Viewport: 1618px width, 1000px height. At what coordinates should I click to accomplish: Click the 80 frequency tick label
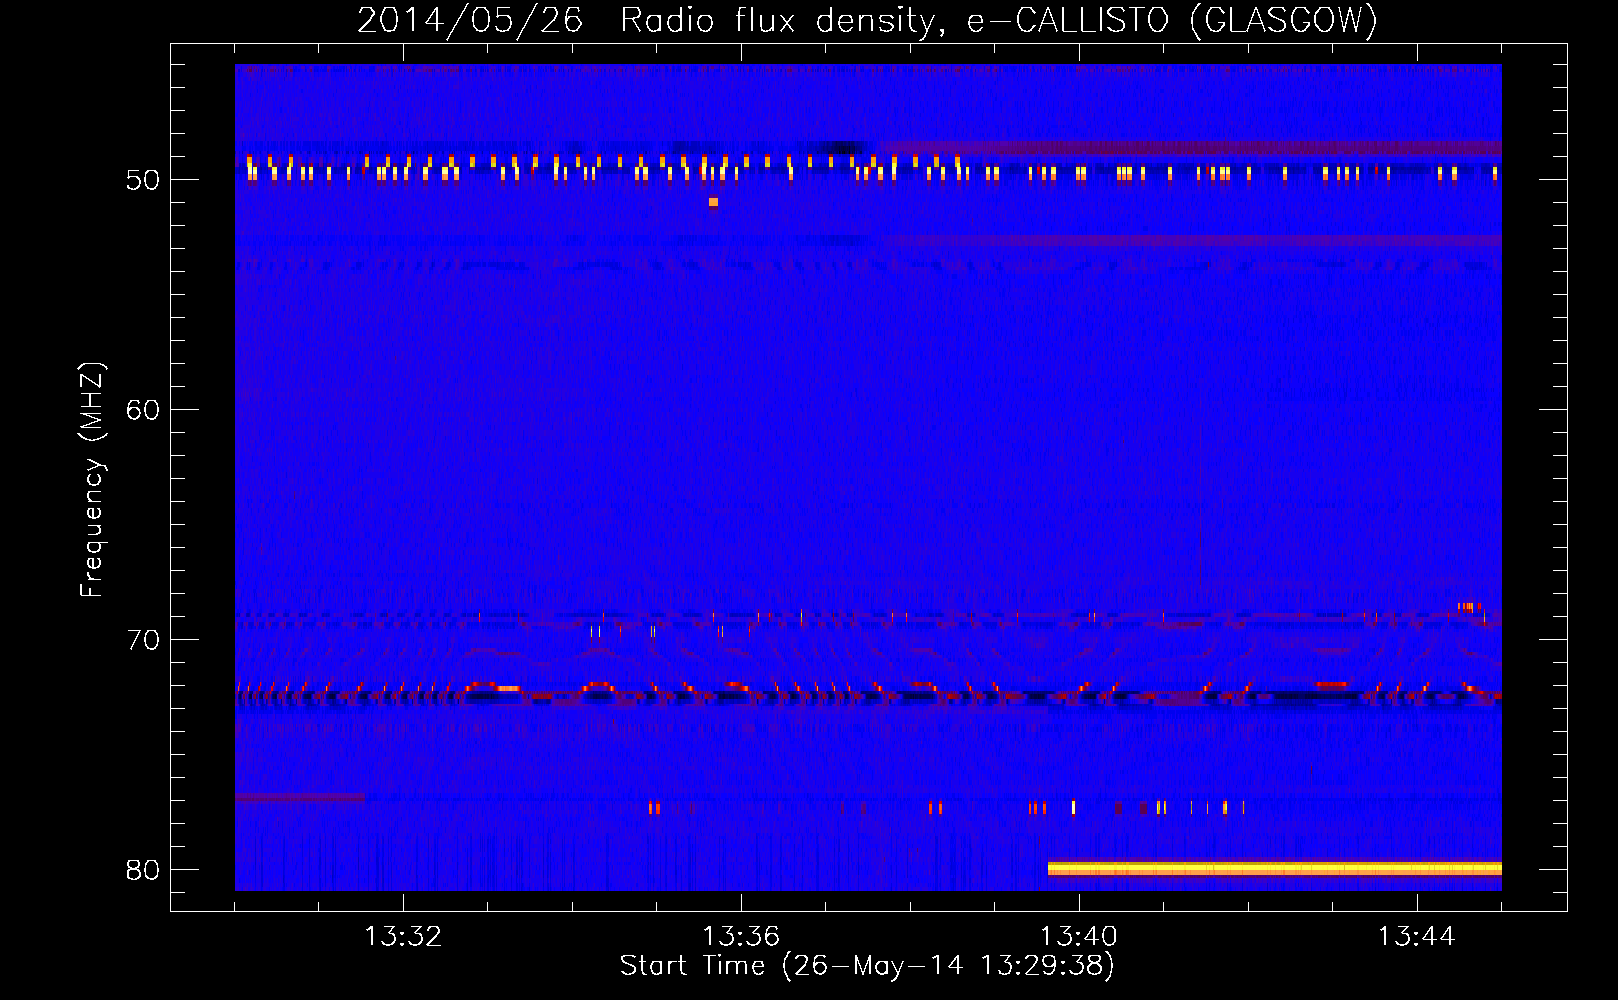pyautogui.click(x=143, y=870)
